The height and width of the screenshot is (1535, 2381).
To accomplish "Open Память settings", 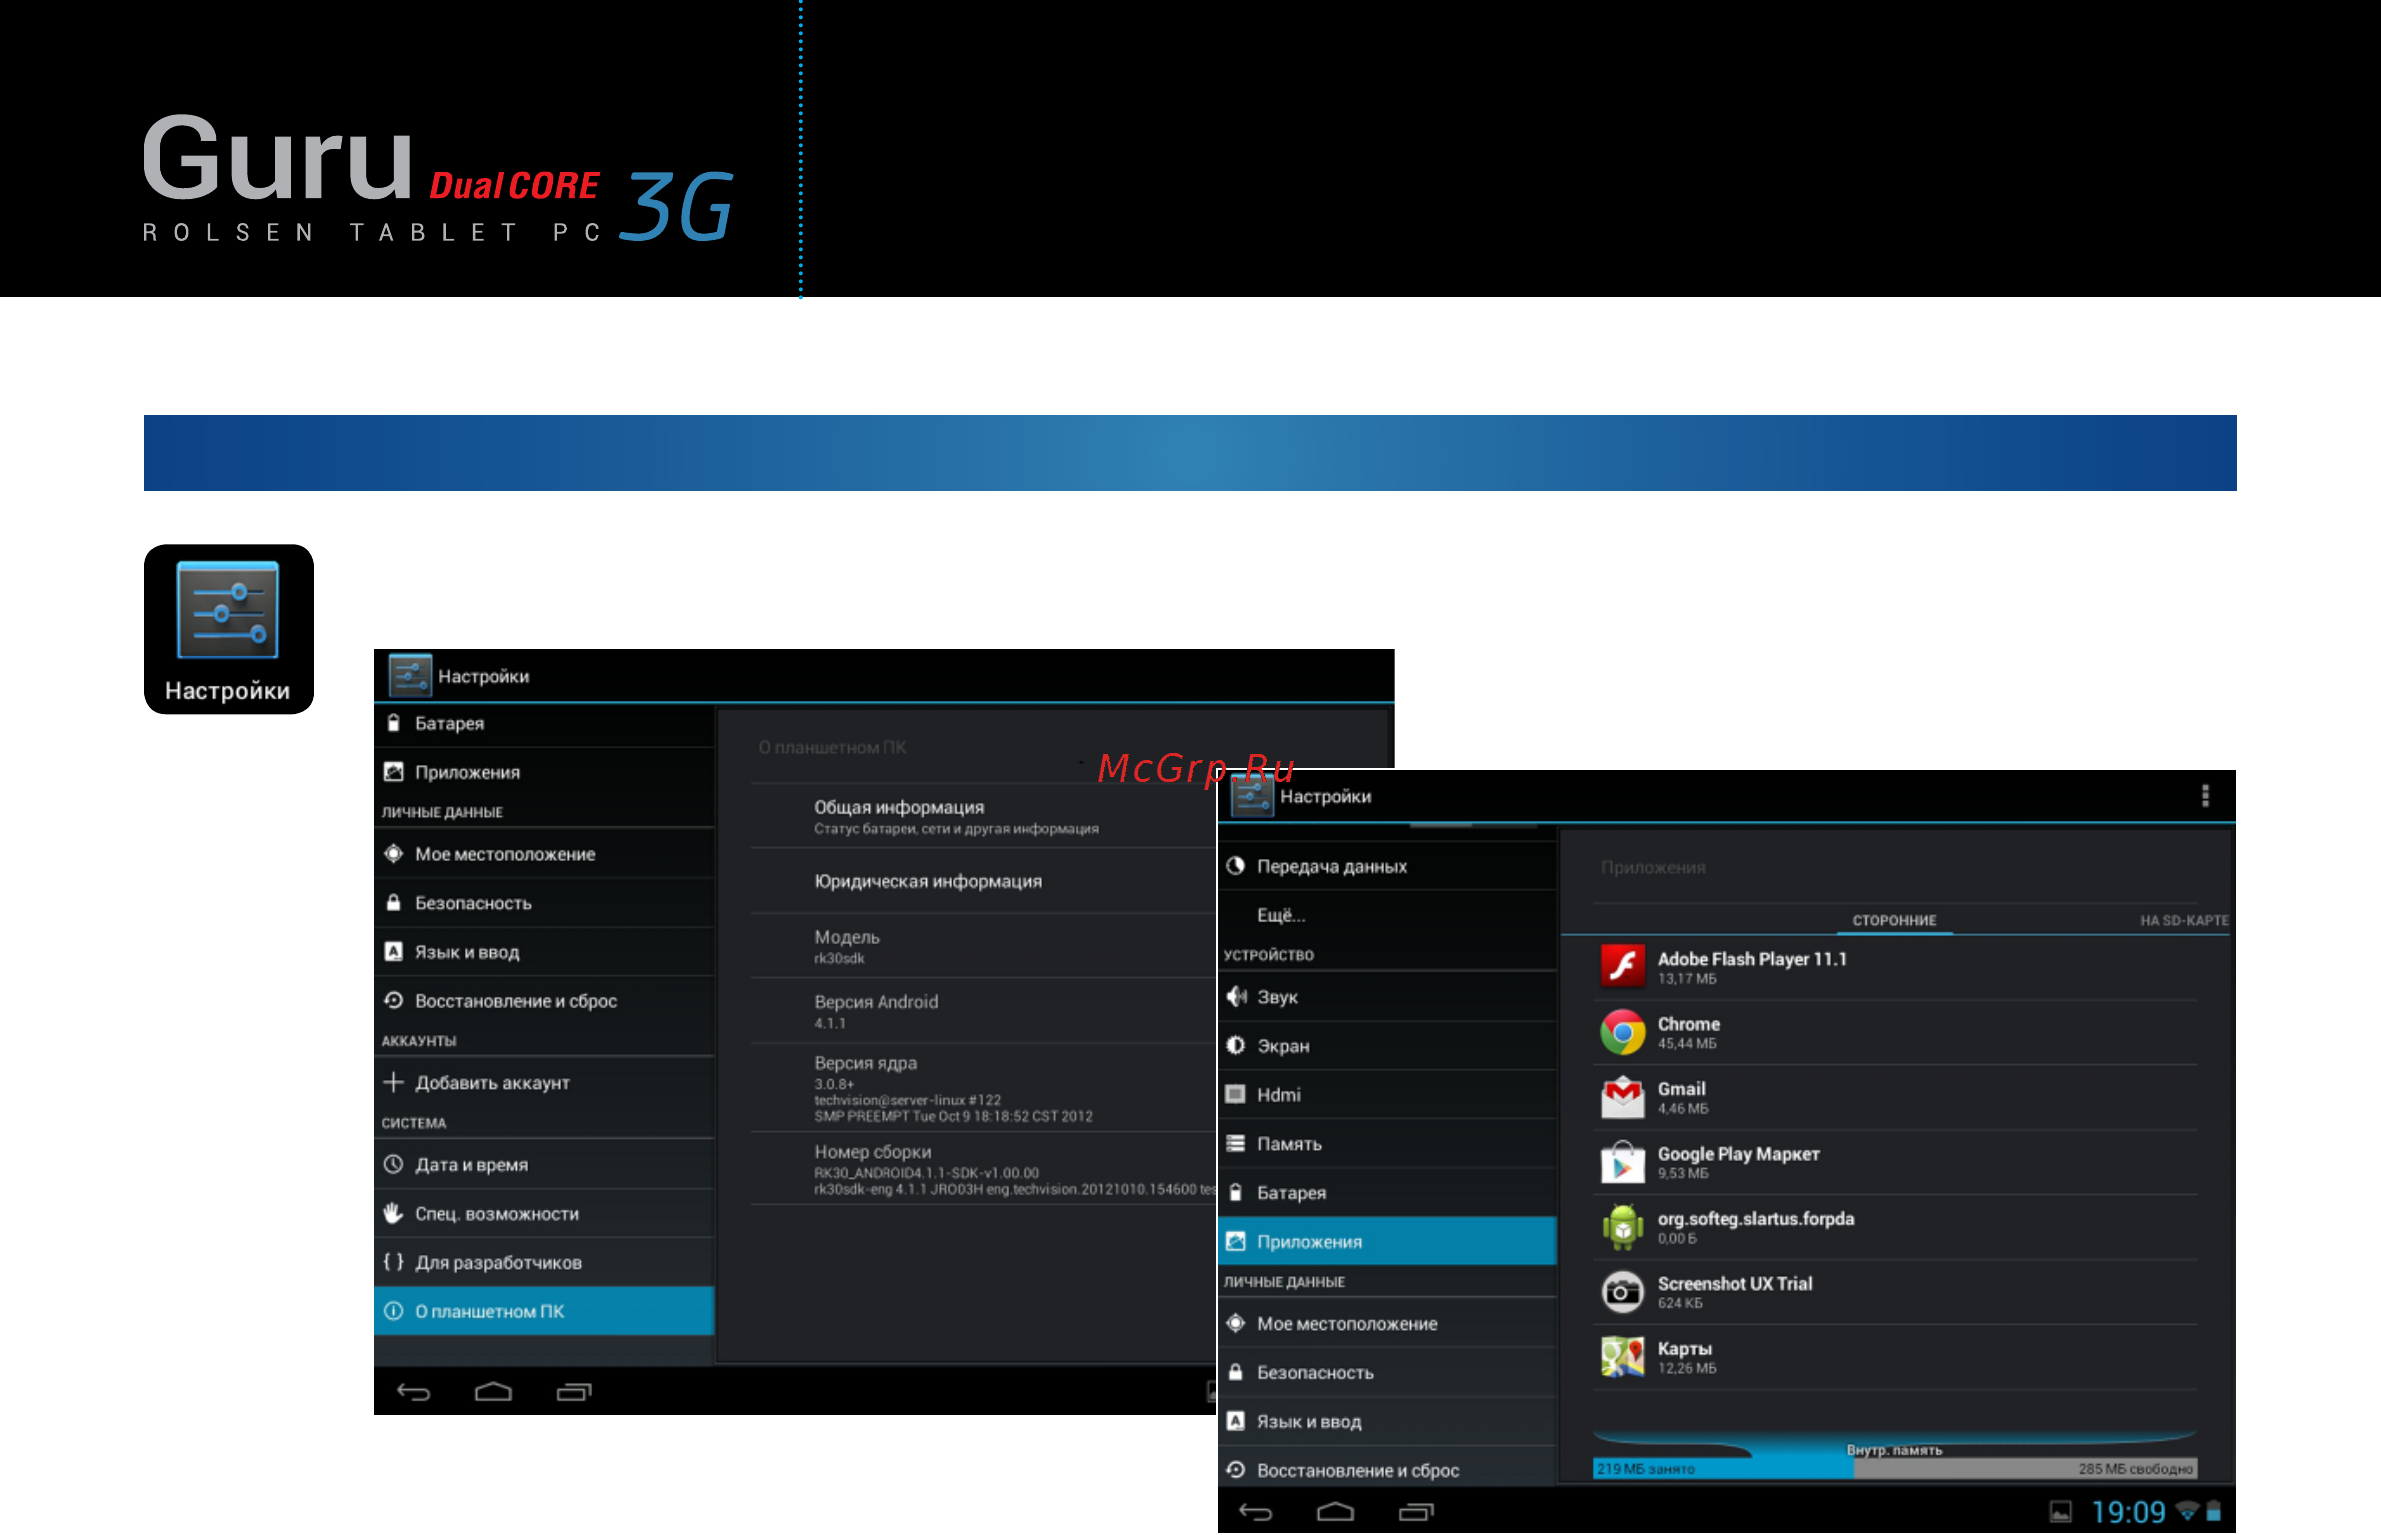I will pos(1387,1144).
